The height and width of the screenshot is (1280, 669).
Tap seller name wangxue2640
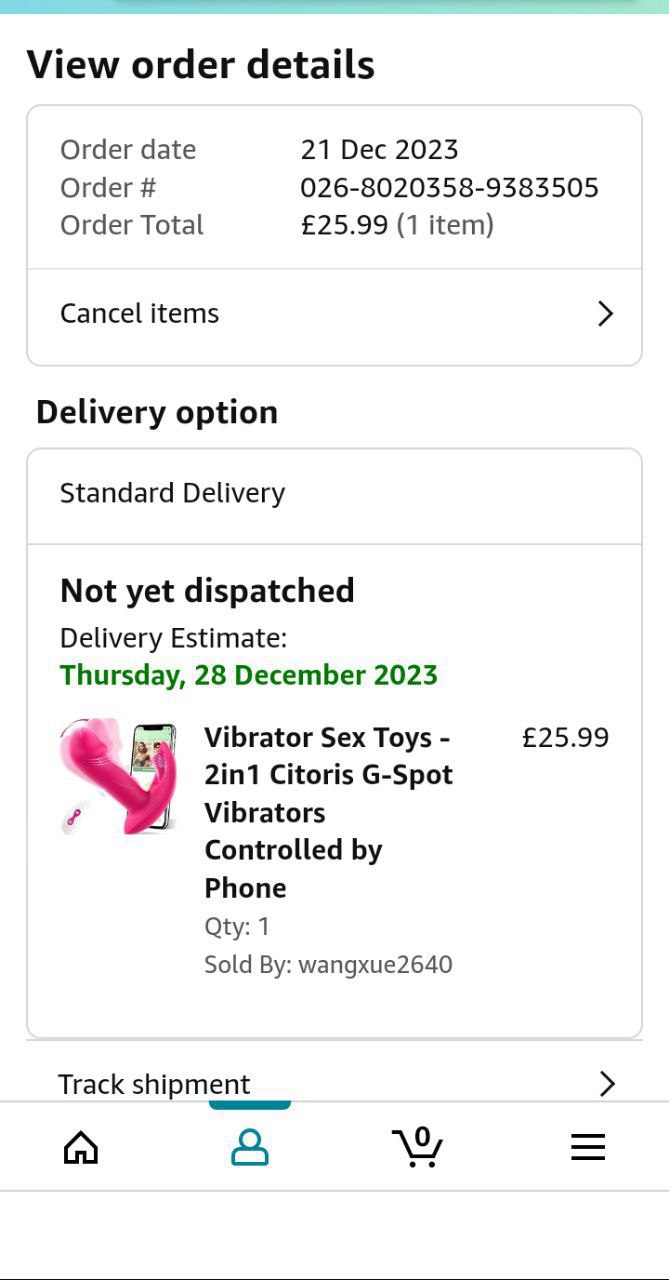click(x=375, y=964)
